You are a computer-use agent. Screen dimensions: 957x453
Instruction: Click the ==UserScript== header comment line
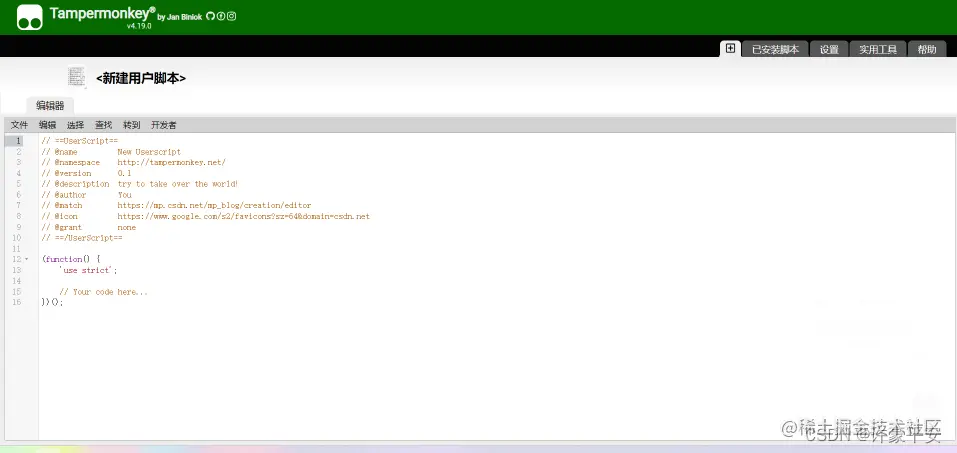[x=80, y=141]
